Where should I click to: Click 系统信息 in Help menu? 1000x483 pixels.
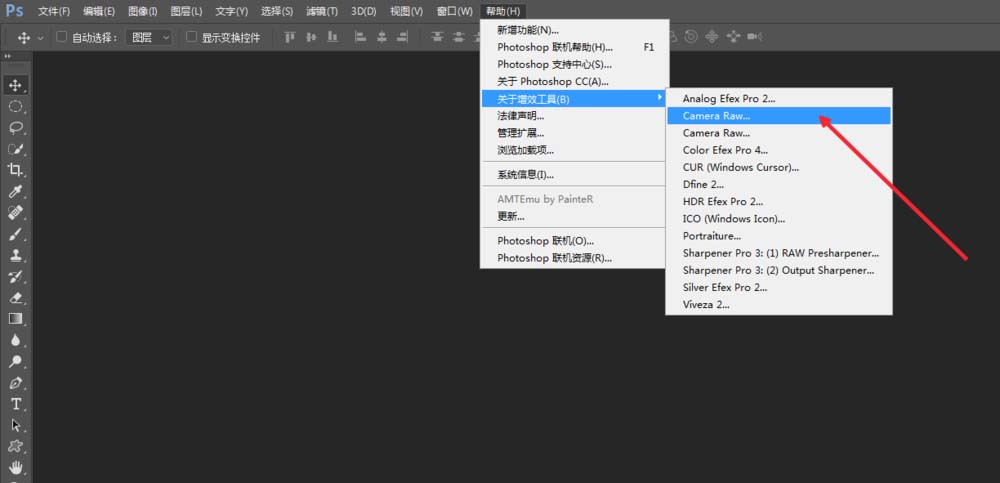(x=525, y=174)
